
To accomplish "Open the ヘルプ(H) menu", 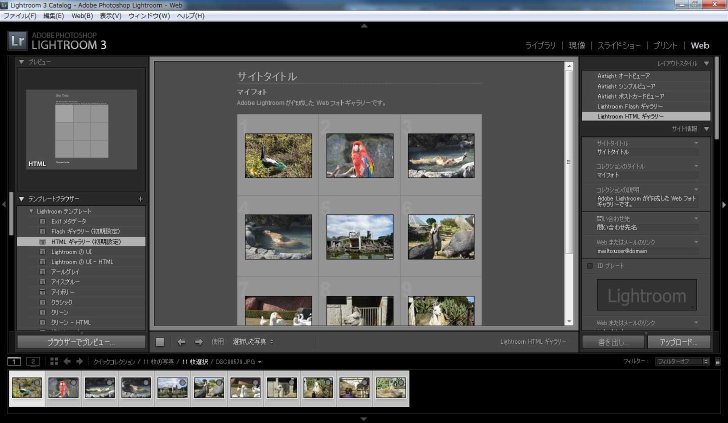I will click(190, 16).
